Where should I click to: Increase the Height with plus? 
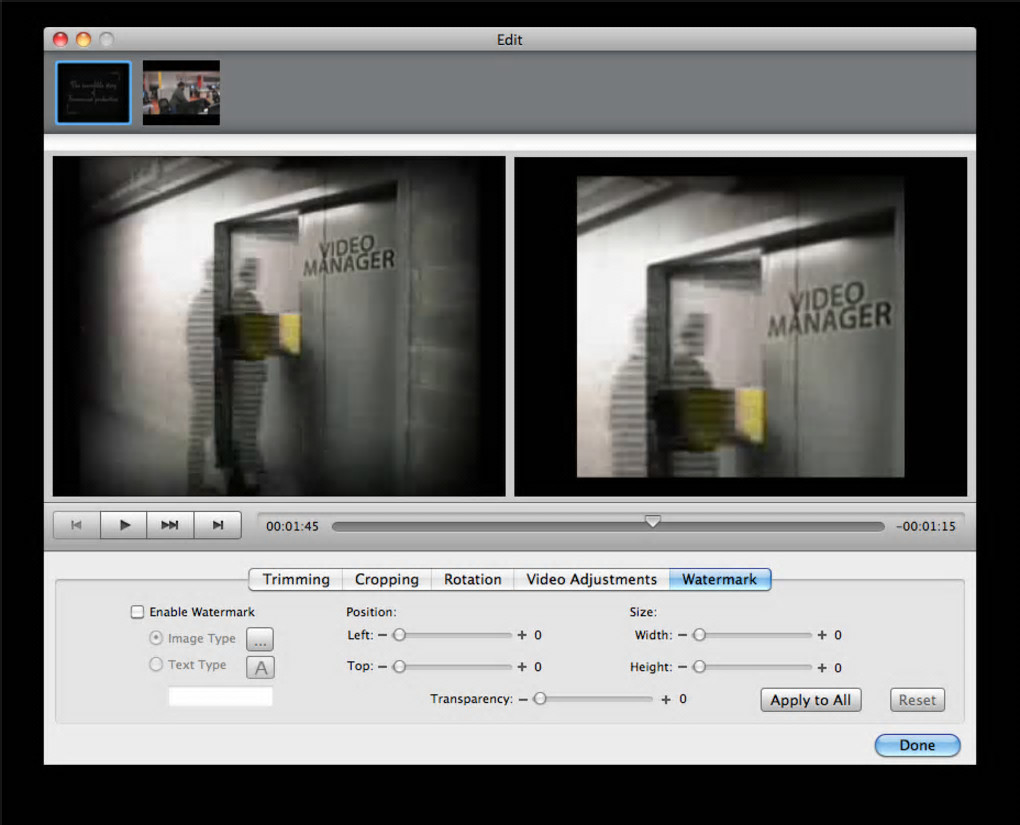point(822,668)
